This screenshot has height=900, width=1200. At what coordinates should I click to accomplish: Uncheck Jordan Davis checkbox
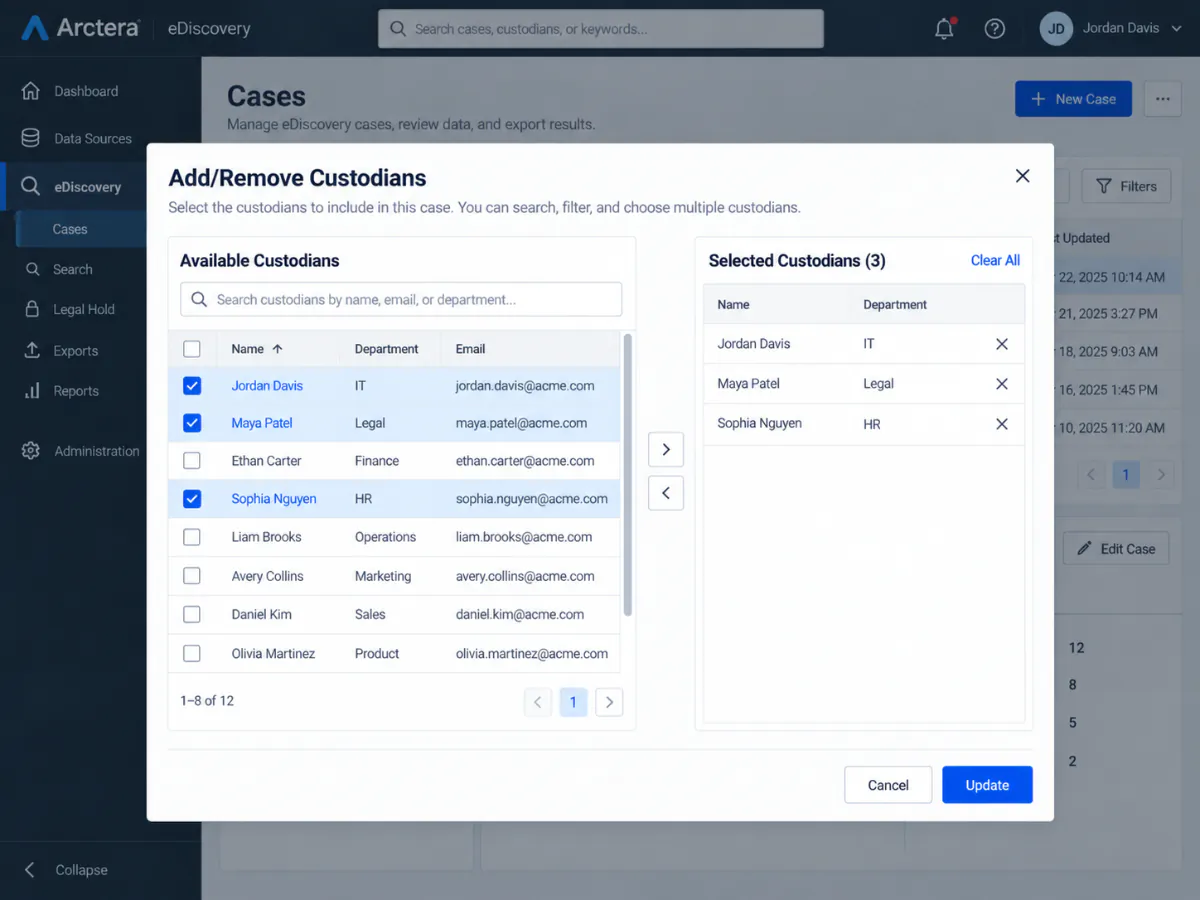tap(192, 386)
